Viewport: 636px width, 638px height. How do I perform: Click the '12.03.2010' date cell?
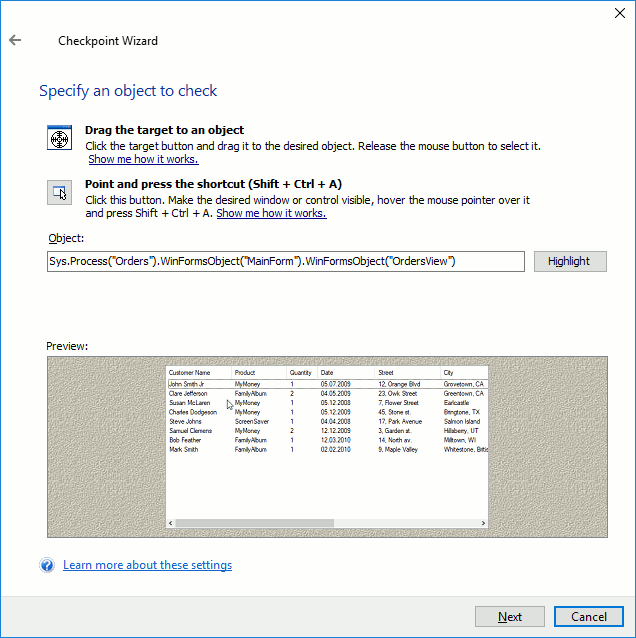coord(336,440)
